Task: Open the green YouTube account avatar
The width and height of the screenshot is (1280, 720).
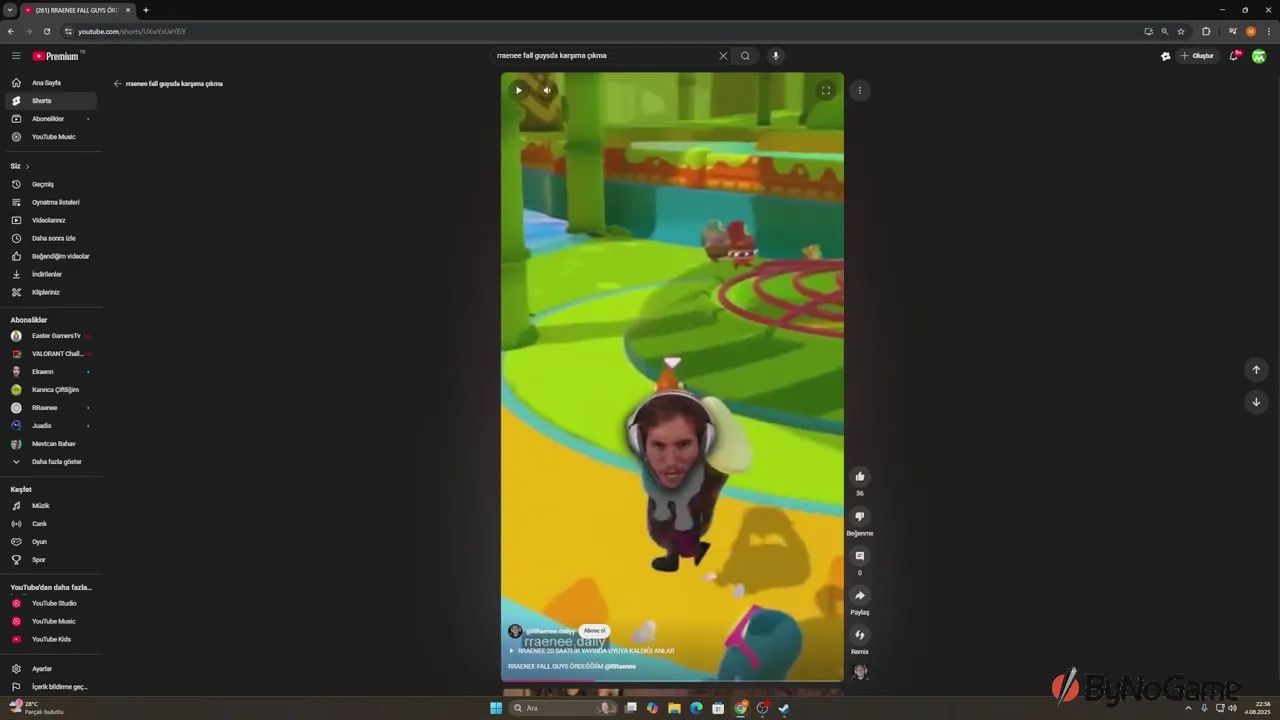Action: click(x=1259, y=56)
